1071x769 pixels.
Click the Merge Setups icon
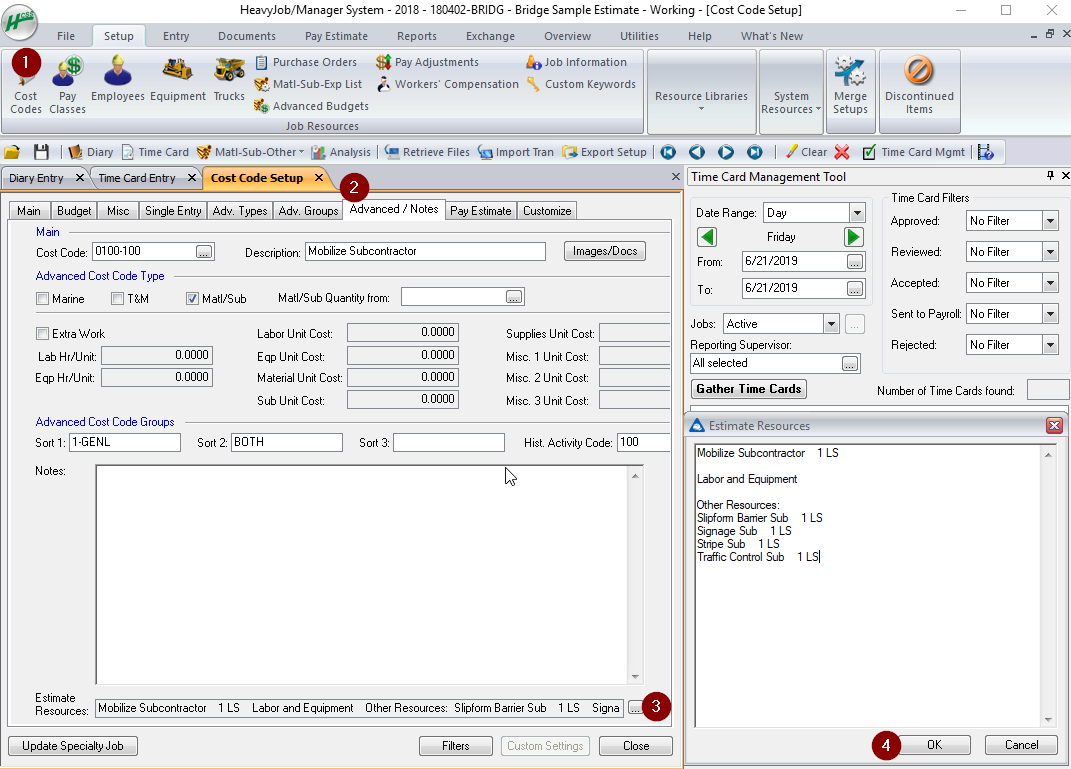(x=850, y=85)
